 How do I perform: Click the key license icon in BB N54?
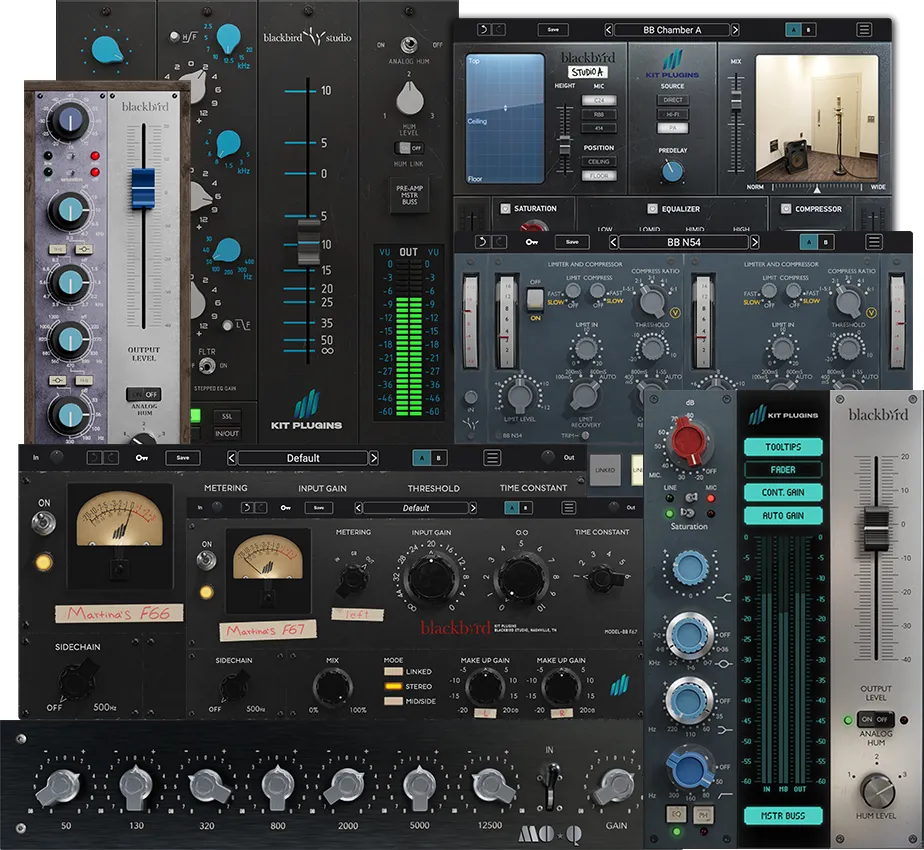(532, 242)
